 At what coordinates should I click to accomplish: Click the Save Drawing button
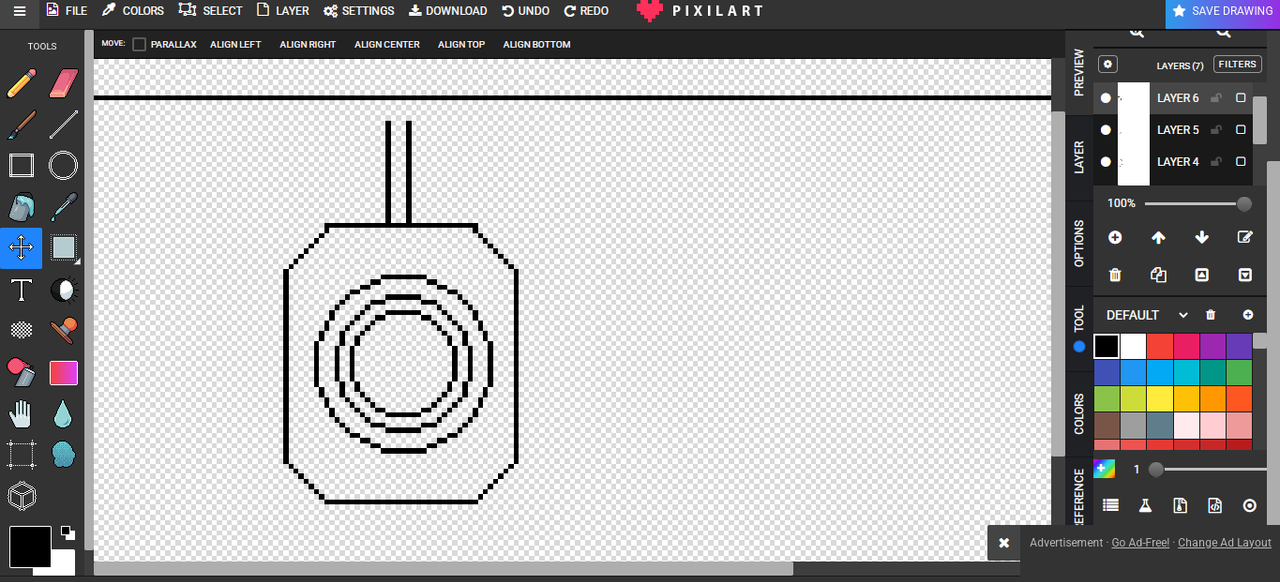1222,11
